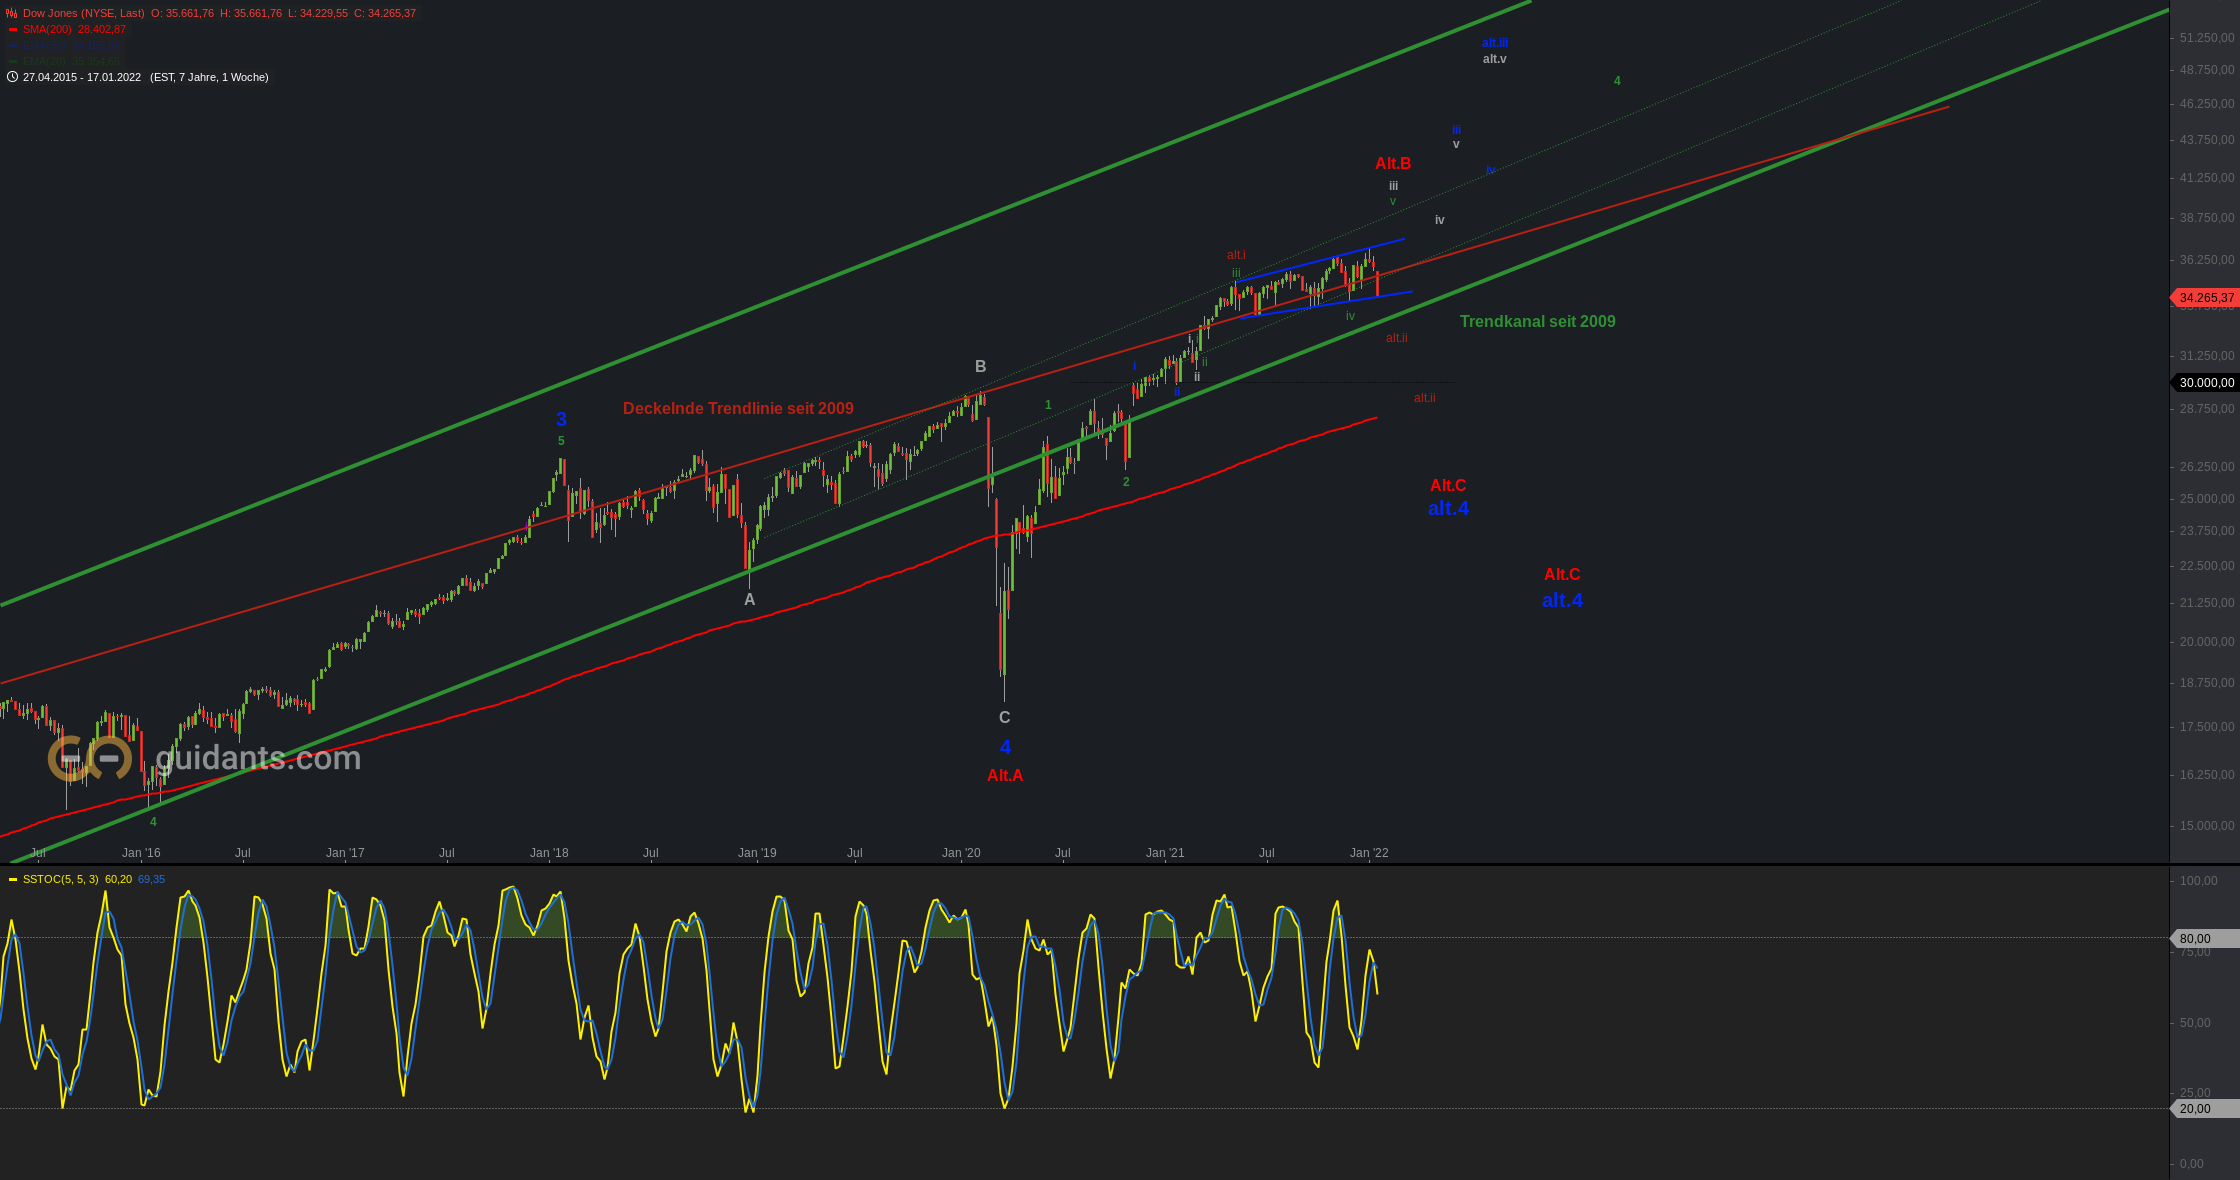Click the 30.000,00 horizontal line price tag

2204,383
